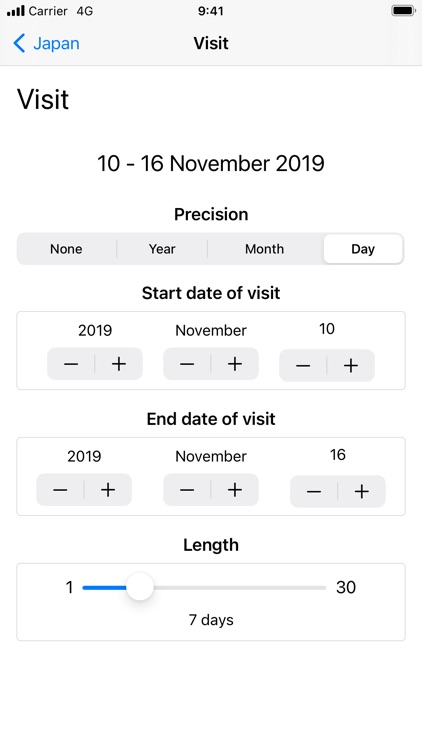Go back to Japan
Image resolution: width=422 pixels, height=750 pixels.
tap(46, 43)
